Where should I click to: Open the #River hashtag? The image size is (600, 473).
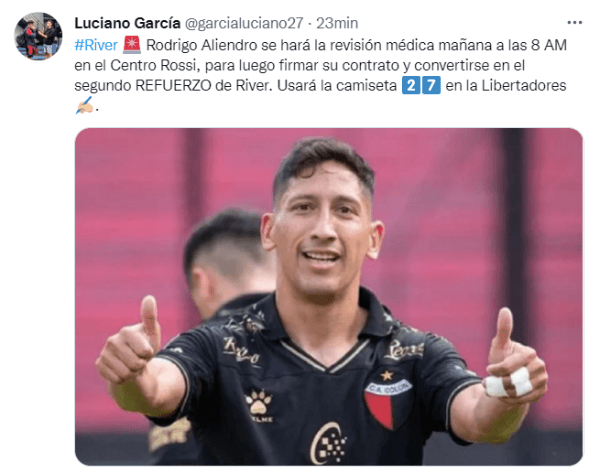coord(96,45)
